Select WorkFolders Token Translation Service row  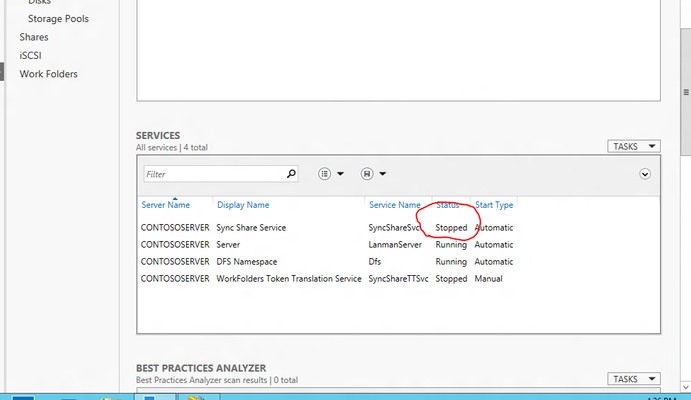327,279
